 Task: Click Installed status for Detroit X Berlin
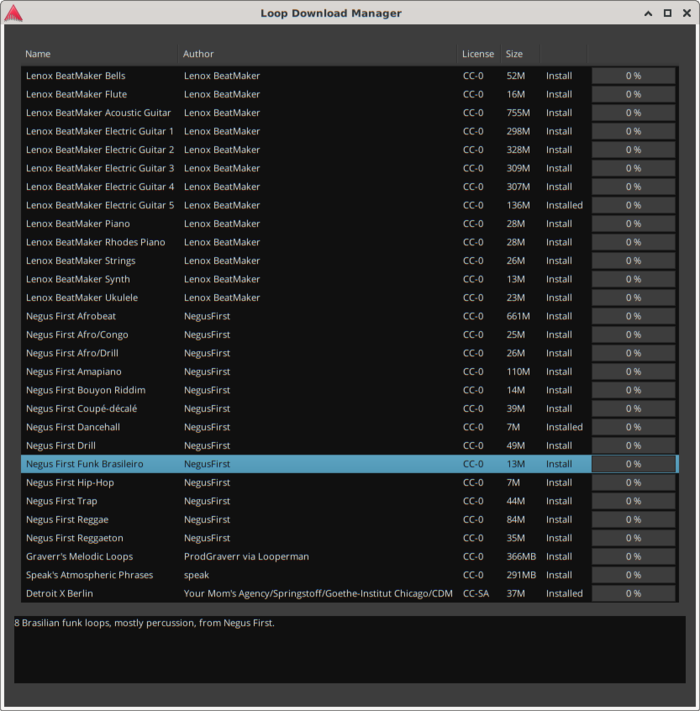click(x=564, y=594)
